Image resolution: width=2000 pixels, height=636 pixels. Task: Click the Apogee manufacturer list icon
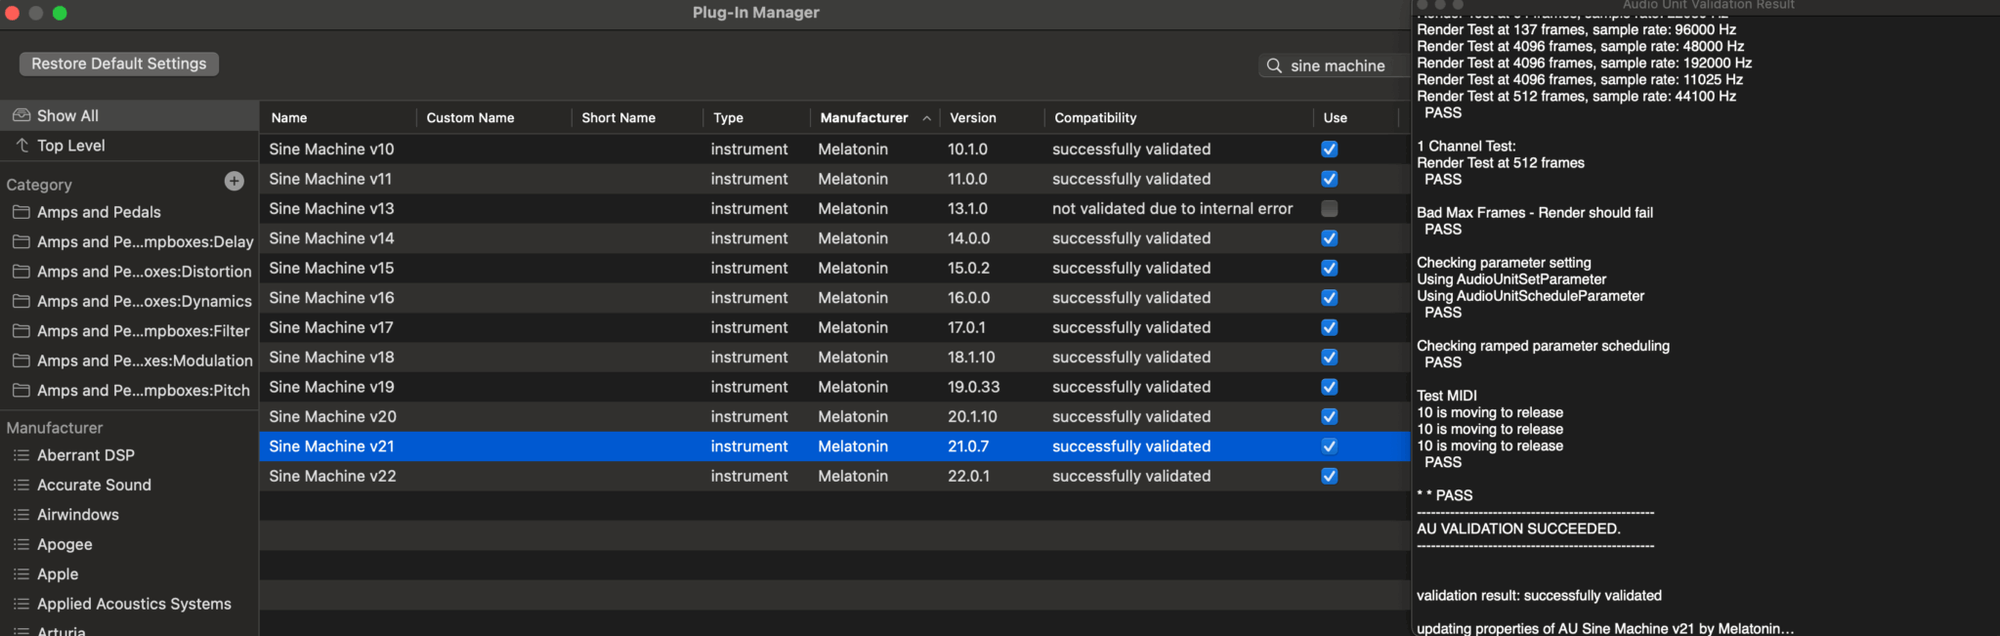coord(21,545)
